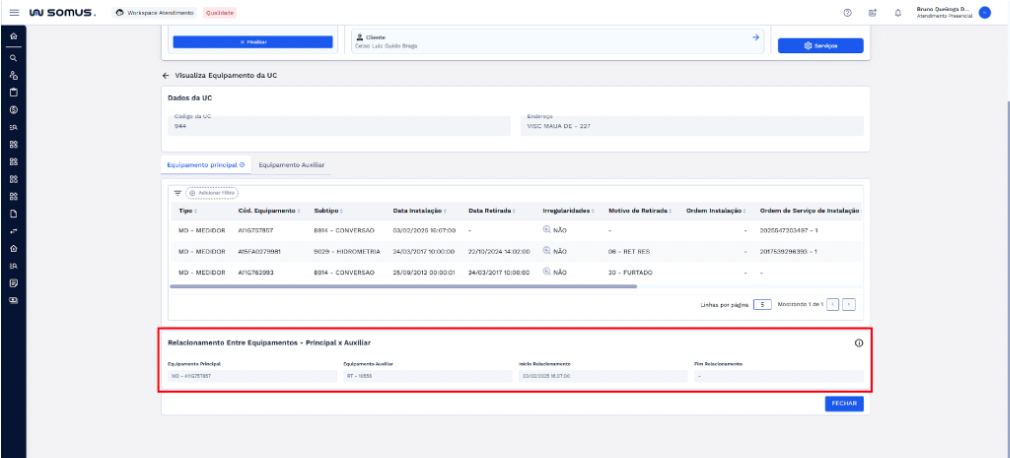Open the clipboard icon in the sidebar

[13, 92]
